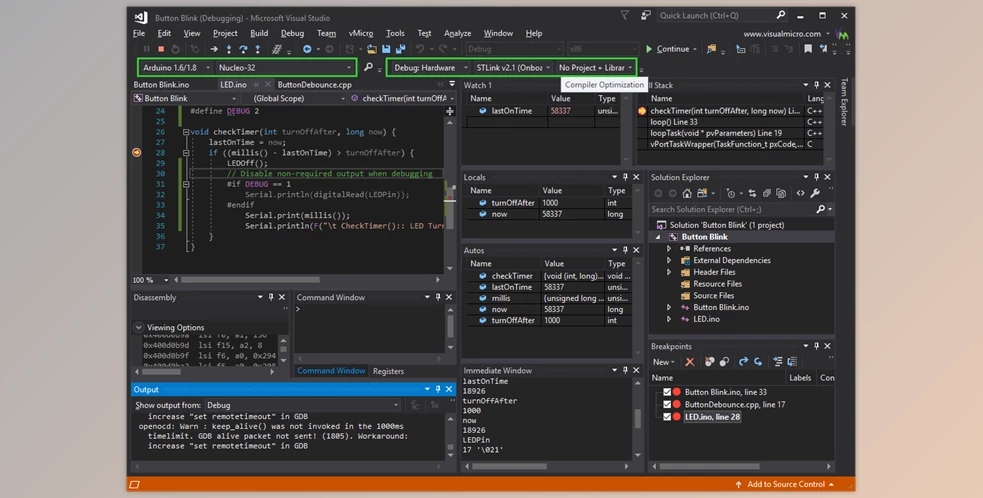This screenshot has width=983, height=498.
Task: Click New in Breakpoints toolbar
Action: click(663, 362)
